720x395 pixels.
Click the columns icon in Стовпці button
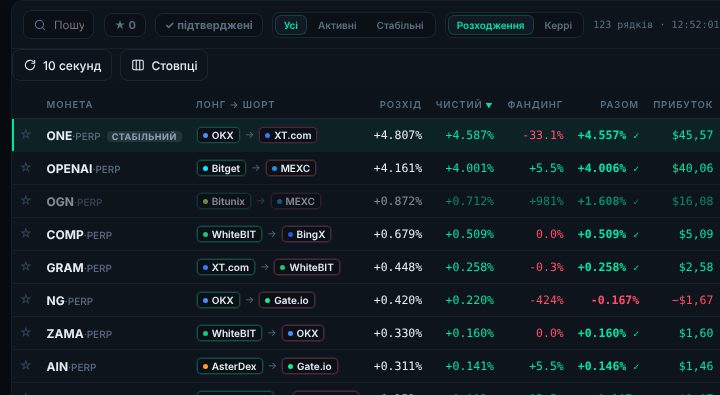click(x=138, y=65)
